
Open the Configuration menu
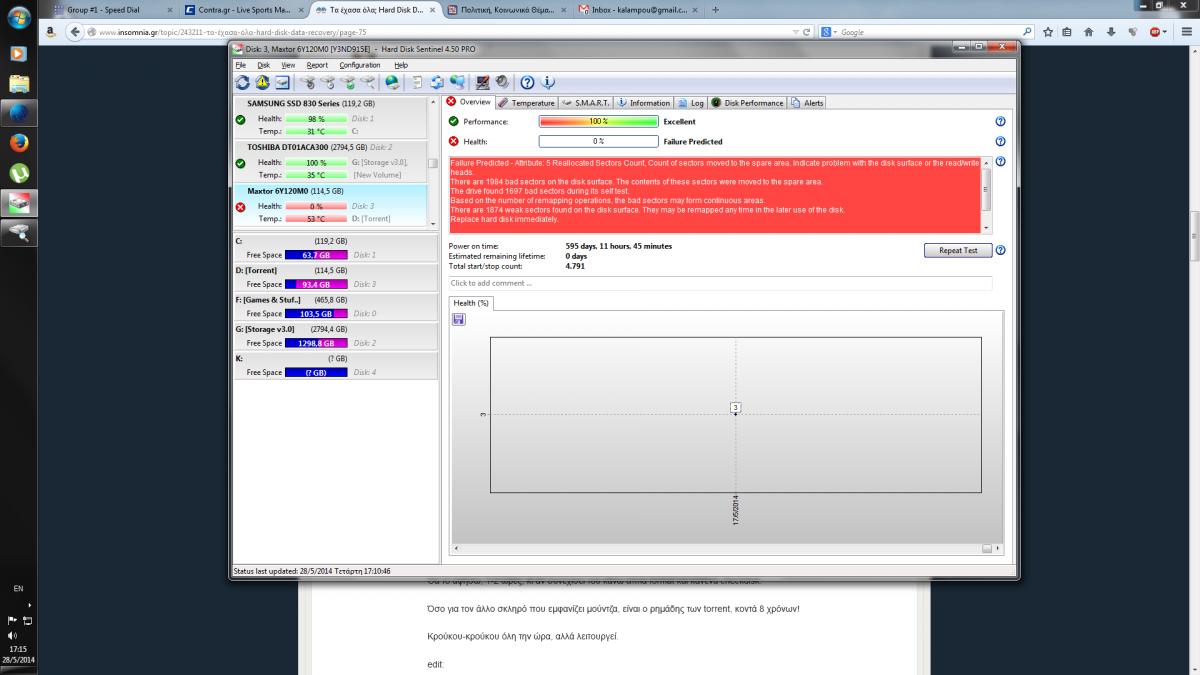pos(360,65)
